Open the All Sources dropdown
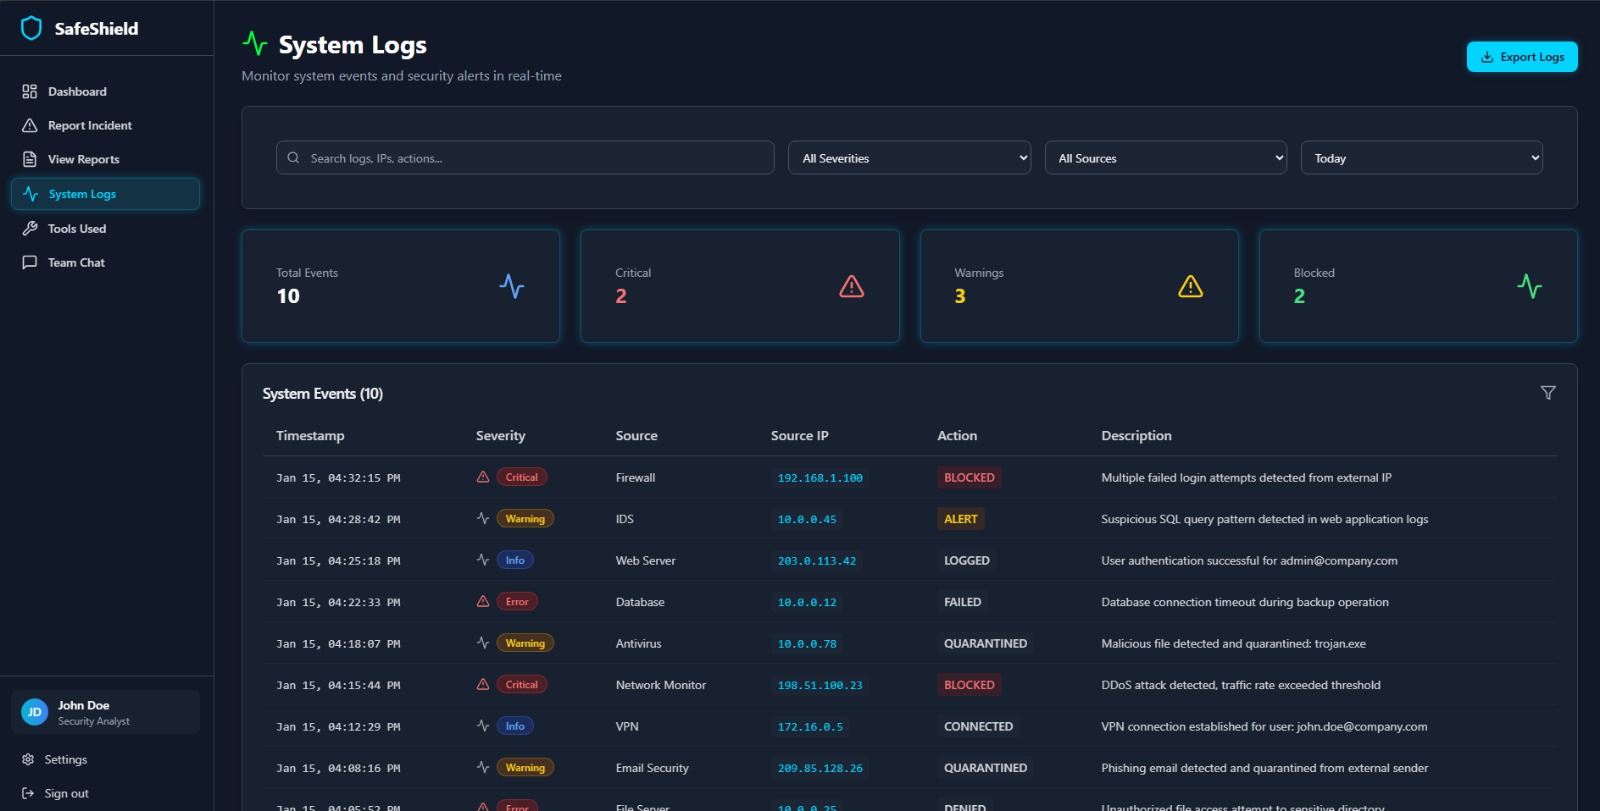The width and height of the screenshot is (1600, 811). click(1166, 158)
